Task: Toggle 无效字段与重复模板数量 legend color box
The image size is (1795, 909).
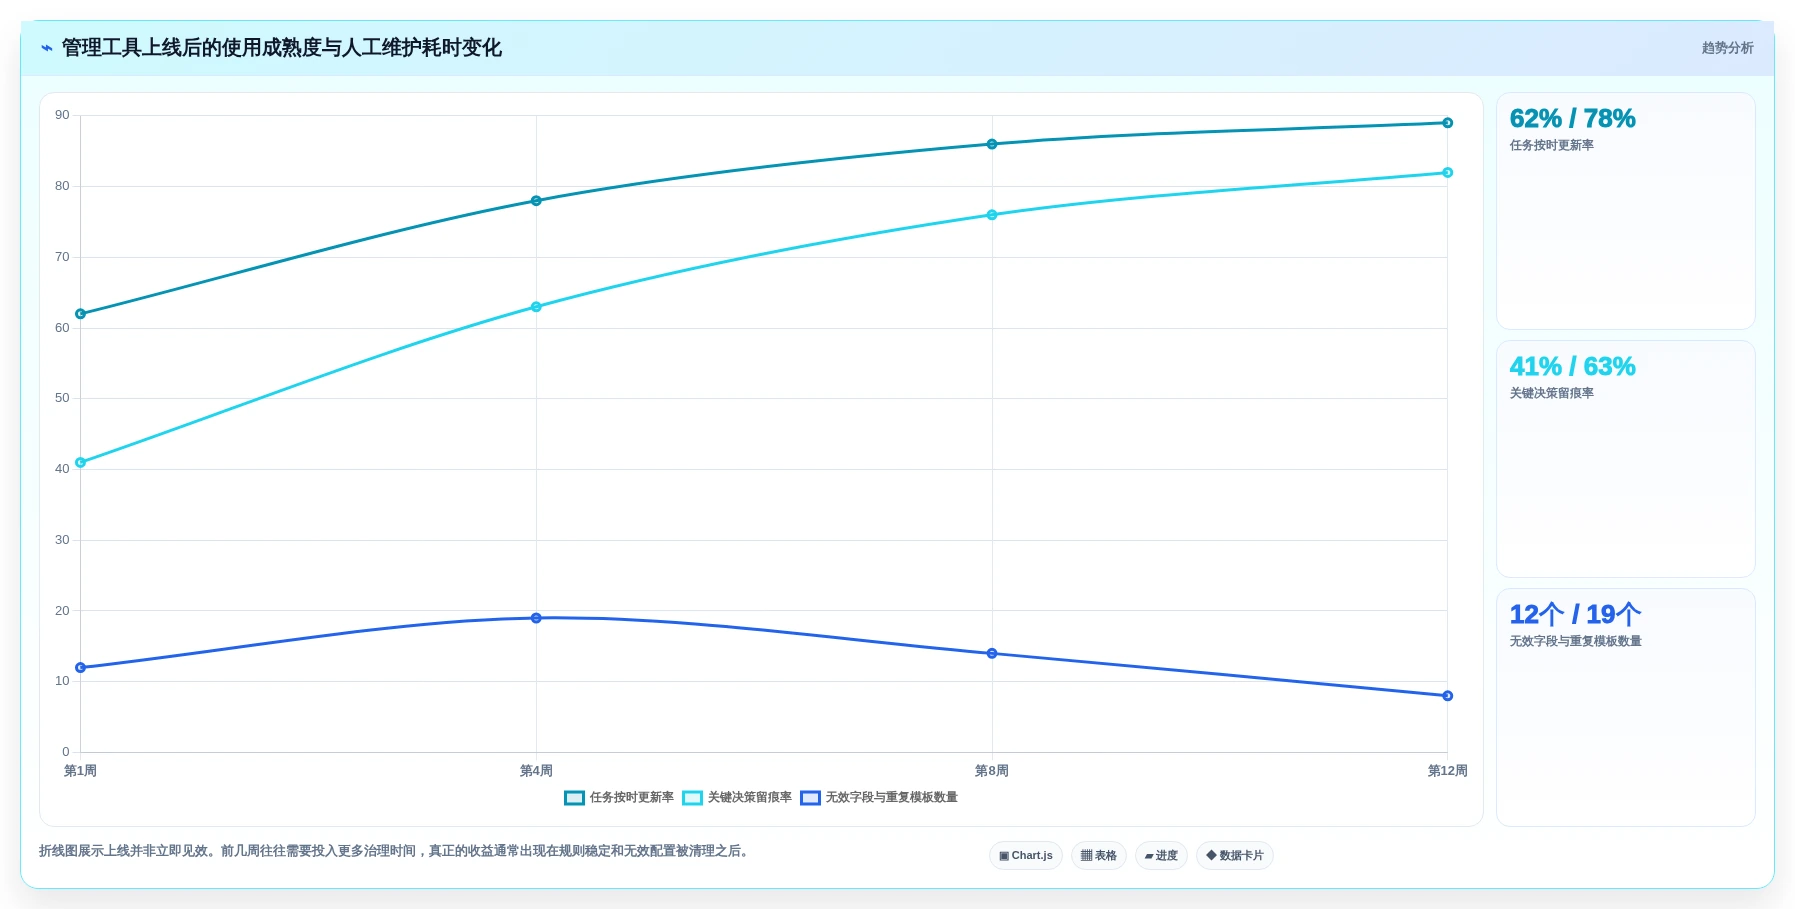Action: (810, 798)
